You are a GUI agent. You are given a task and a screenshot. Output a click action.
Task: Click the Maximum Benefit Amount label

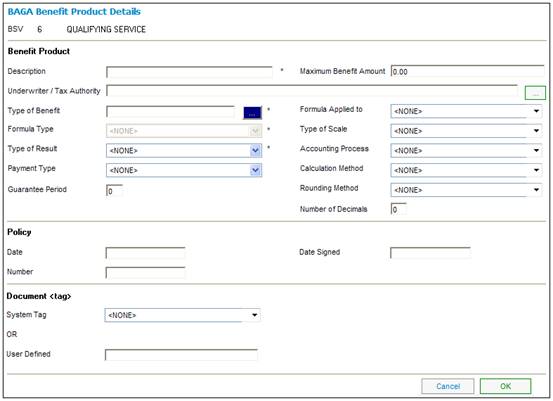(x=342, y=71)
